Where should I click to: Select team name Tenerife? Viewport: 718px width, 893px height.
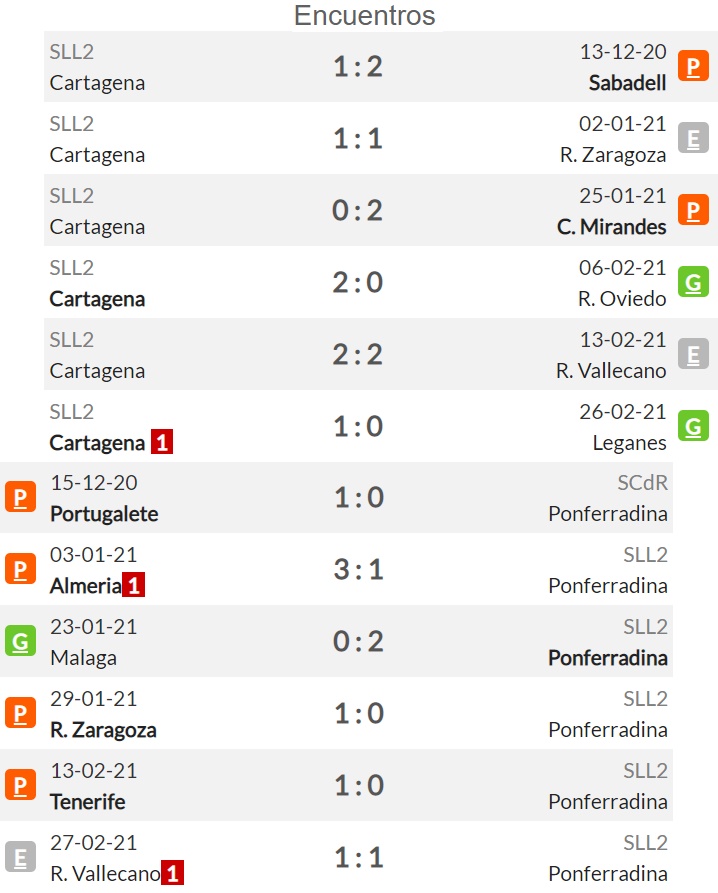[x=88, y=802]
